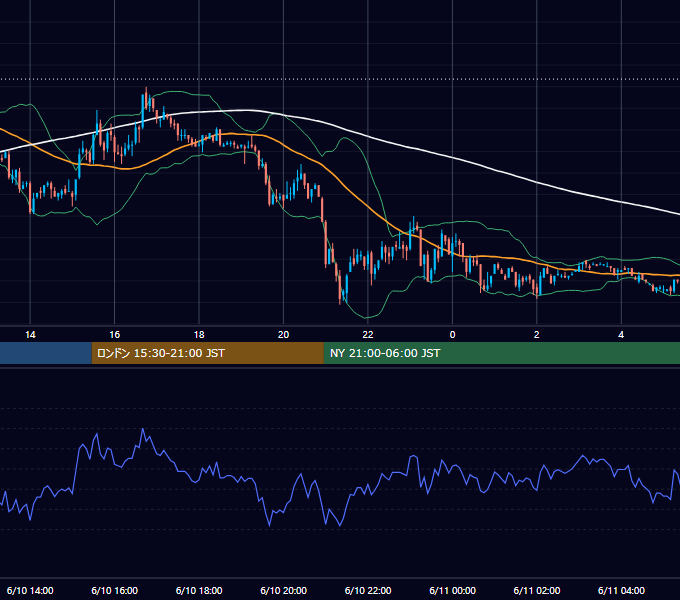680x600 pixels.
Task: Click the NY 21:00-06:00 JST session bar
Action: [x=502, y=353]
